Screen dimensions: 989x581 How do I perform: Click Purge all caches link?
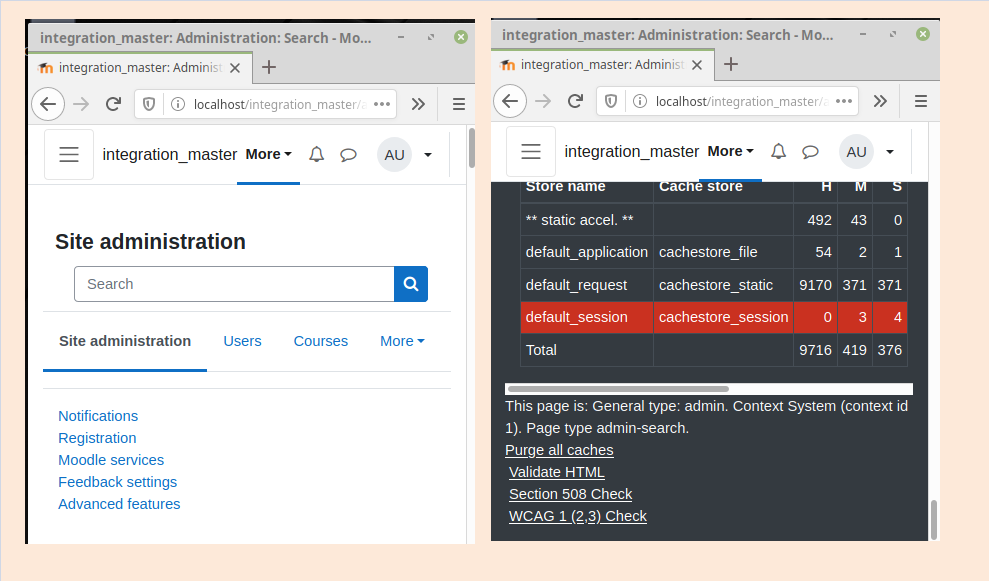(x=559, y=450)
